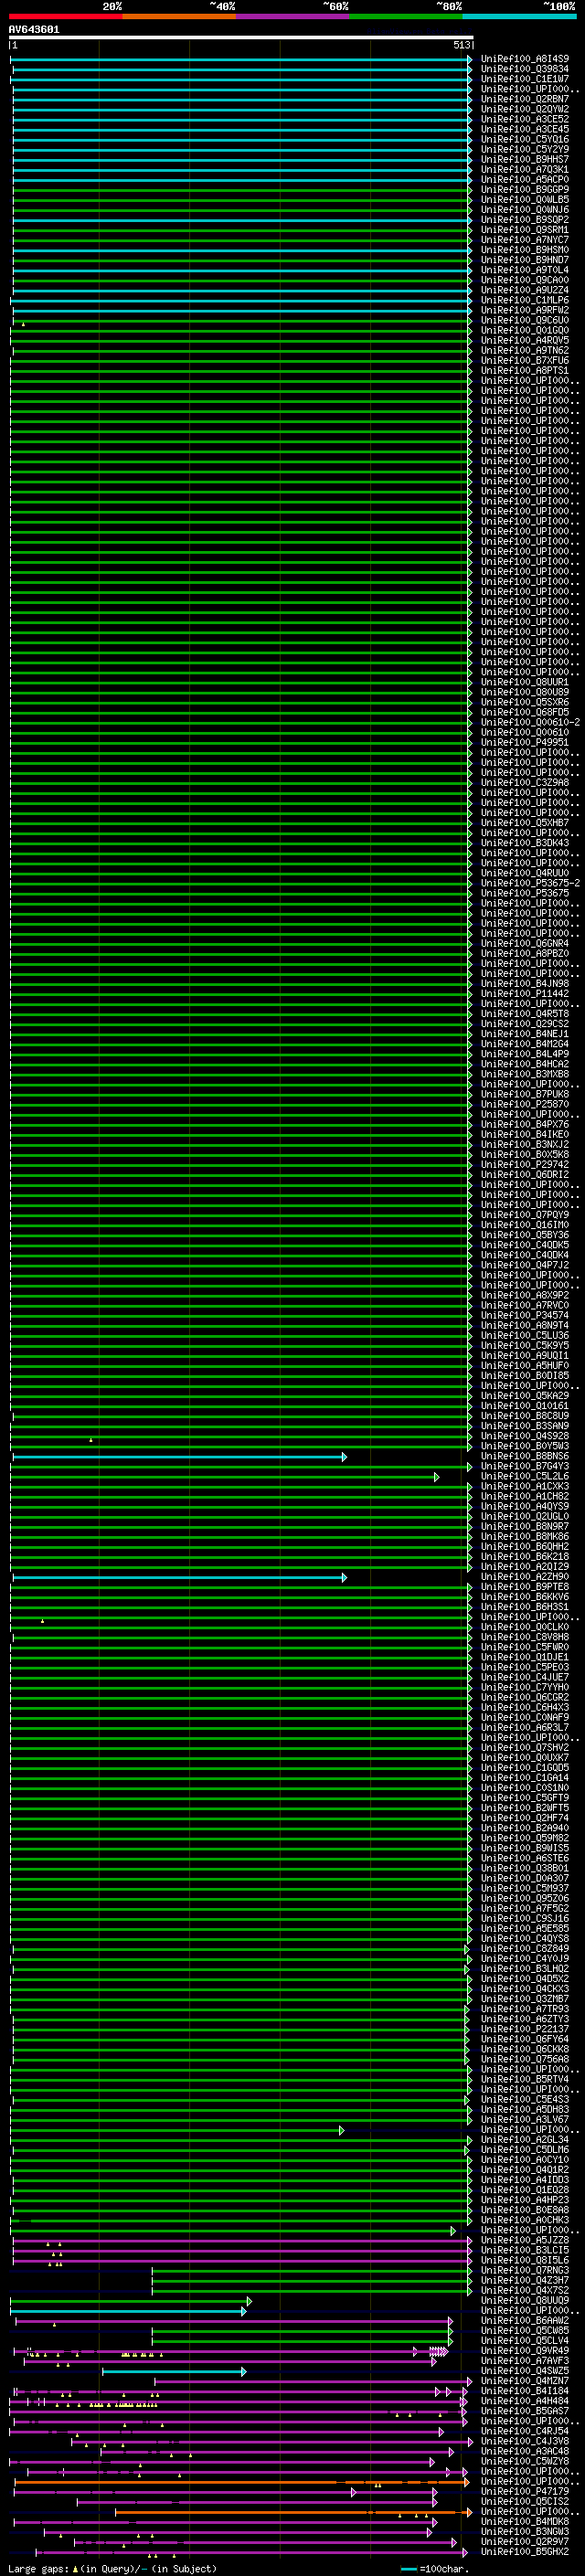Click hit label UniRef100_A4RQV5
The height and width of the screenshot is (2576, 585).
tap(524, 340)
